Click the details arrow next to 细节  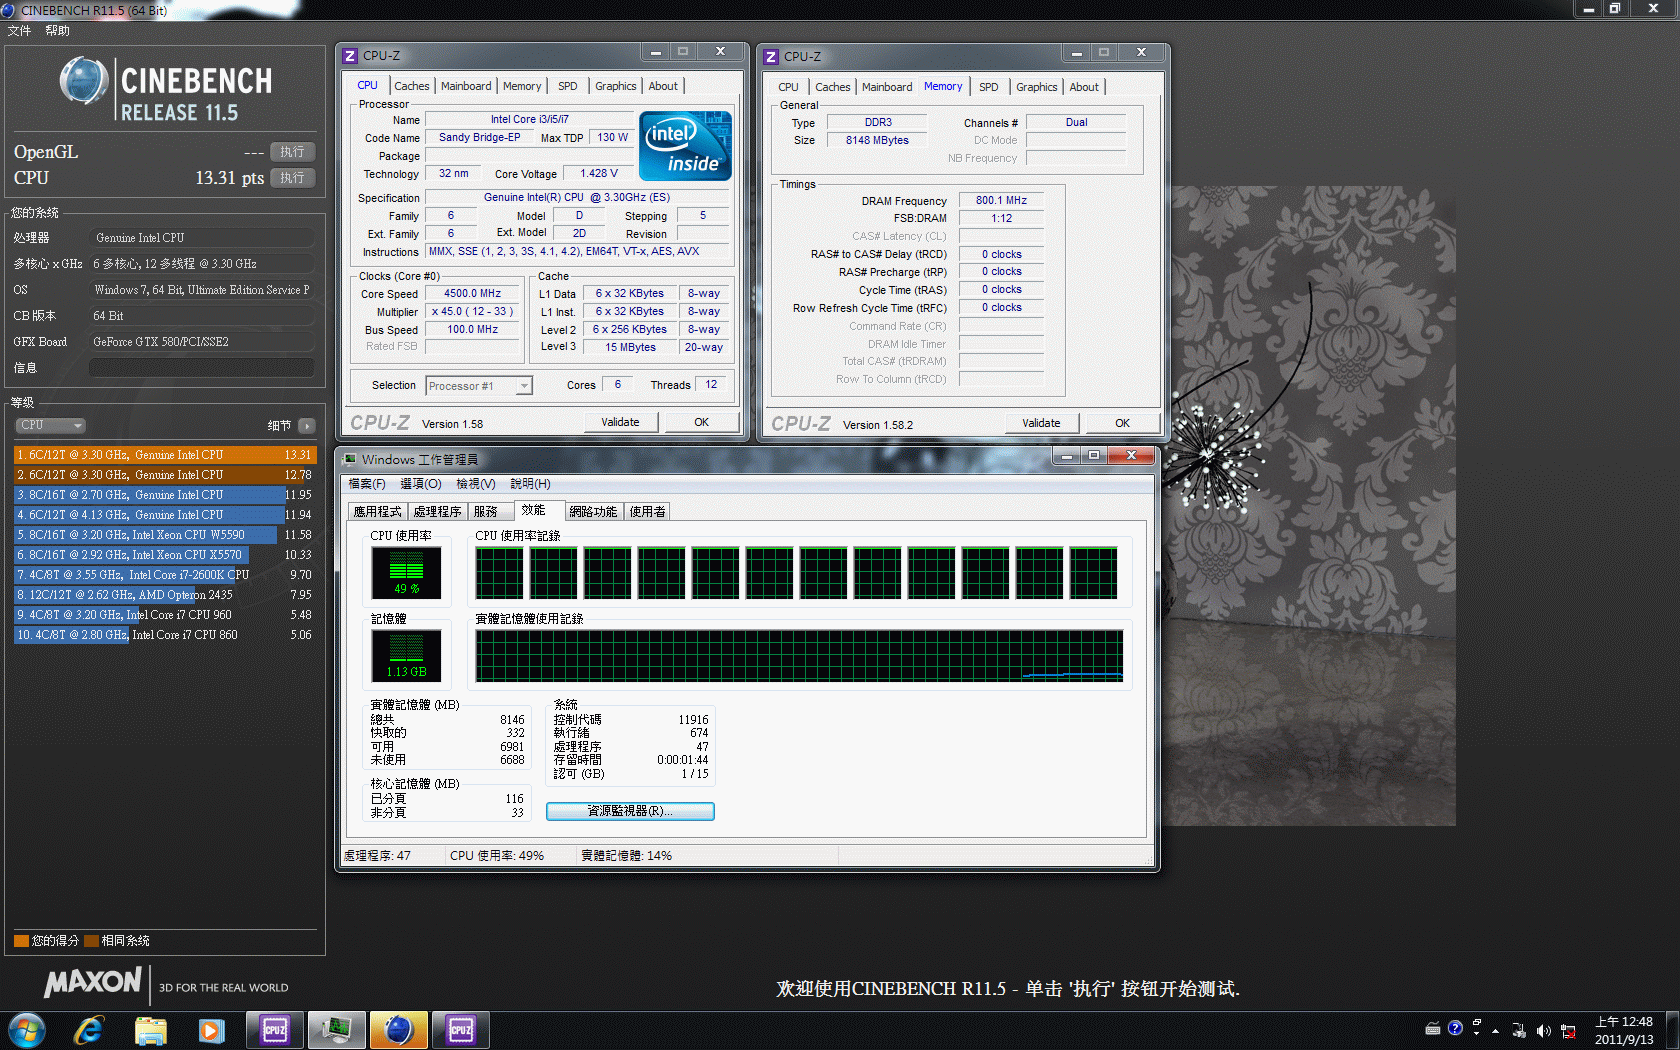point(307,426)
